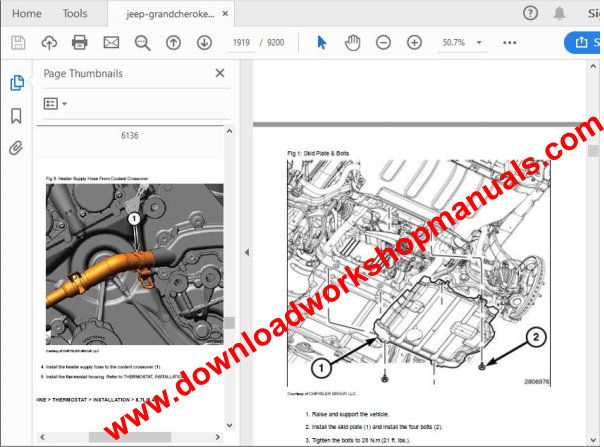This screenshot has height=447, width=604.
Task: Click the 'Raise and support the vehicle' step
Action: pyautogui.click(x=347, y=414)
